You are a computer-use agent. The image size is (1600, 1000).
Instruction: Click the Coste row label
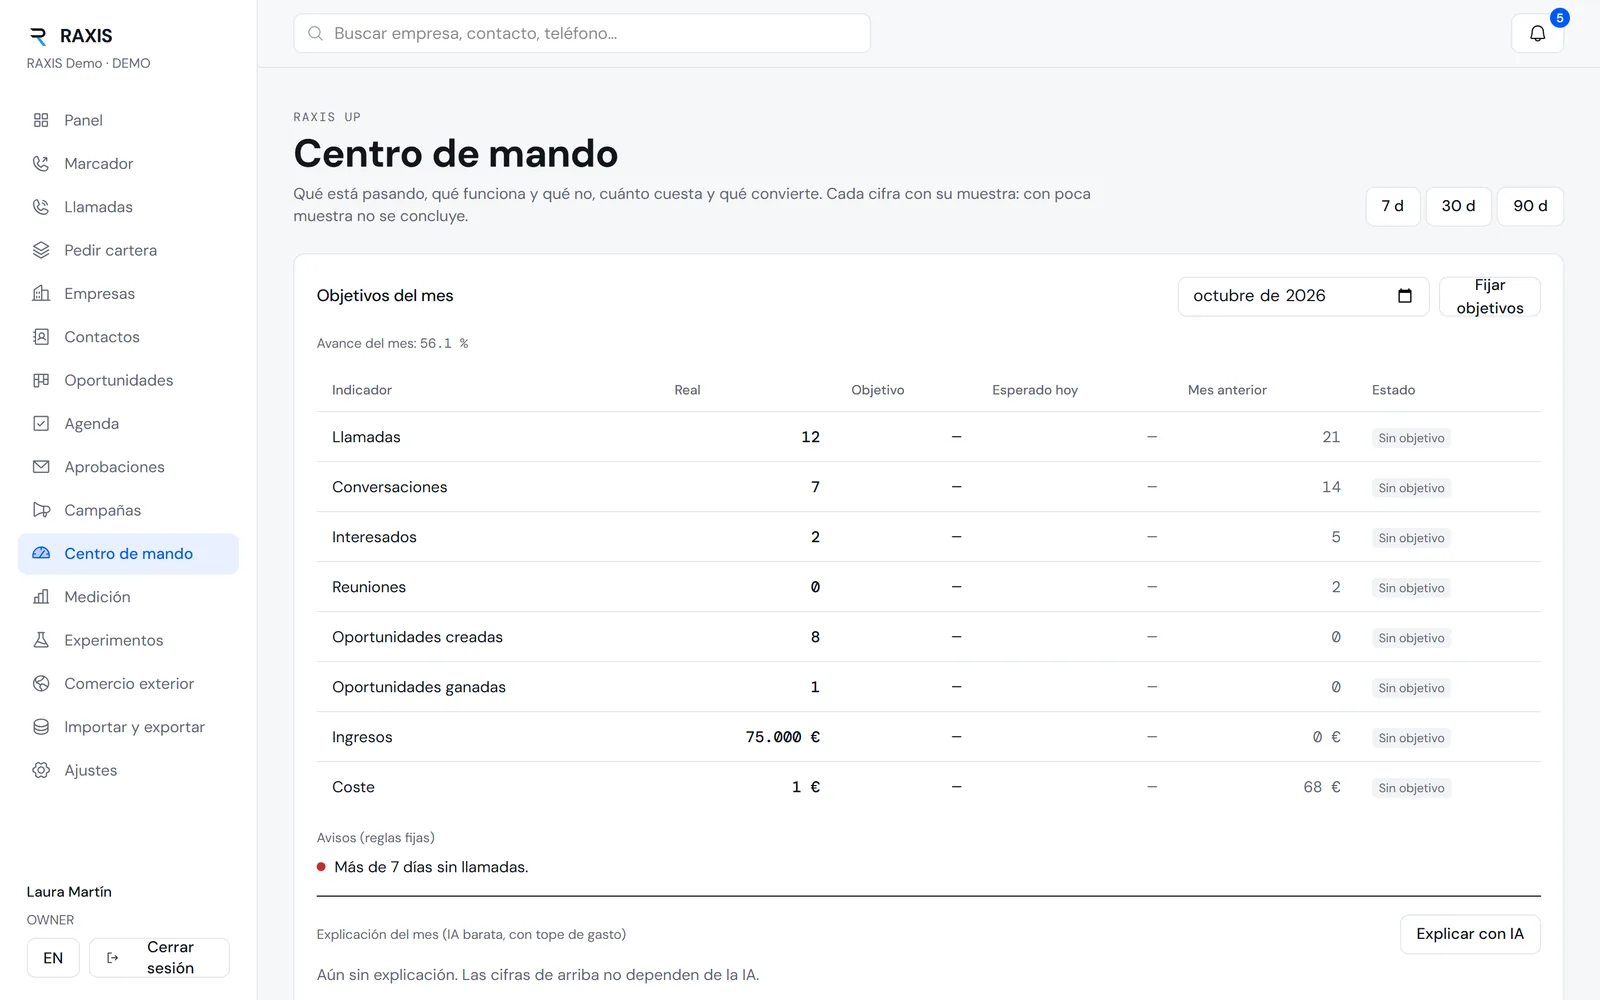tap(353, 787)
